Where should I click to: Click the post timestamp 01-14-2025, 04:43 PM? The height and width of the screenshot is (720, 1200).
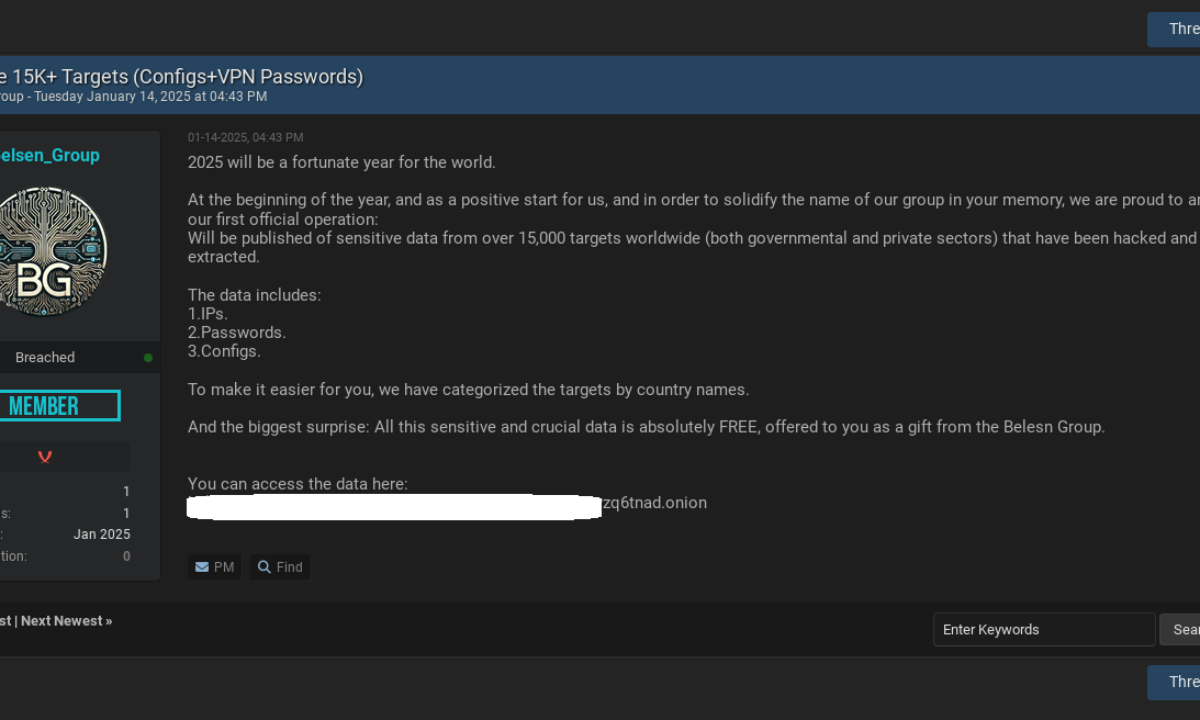tap(245, 138)
